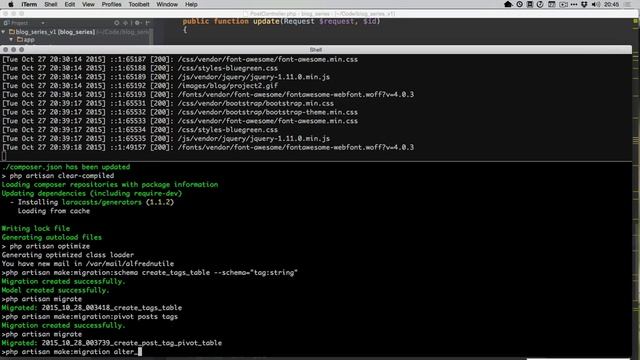Click the collapse-all icon in Project panel

pyautogui.click(x=126, y=23)
